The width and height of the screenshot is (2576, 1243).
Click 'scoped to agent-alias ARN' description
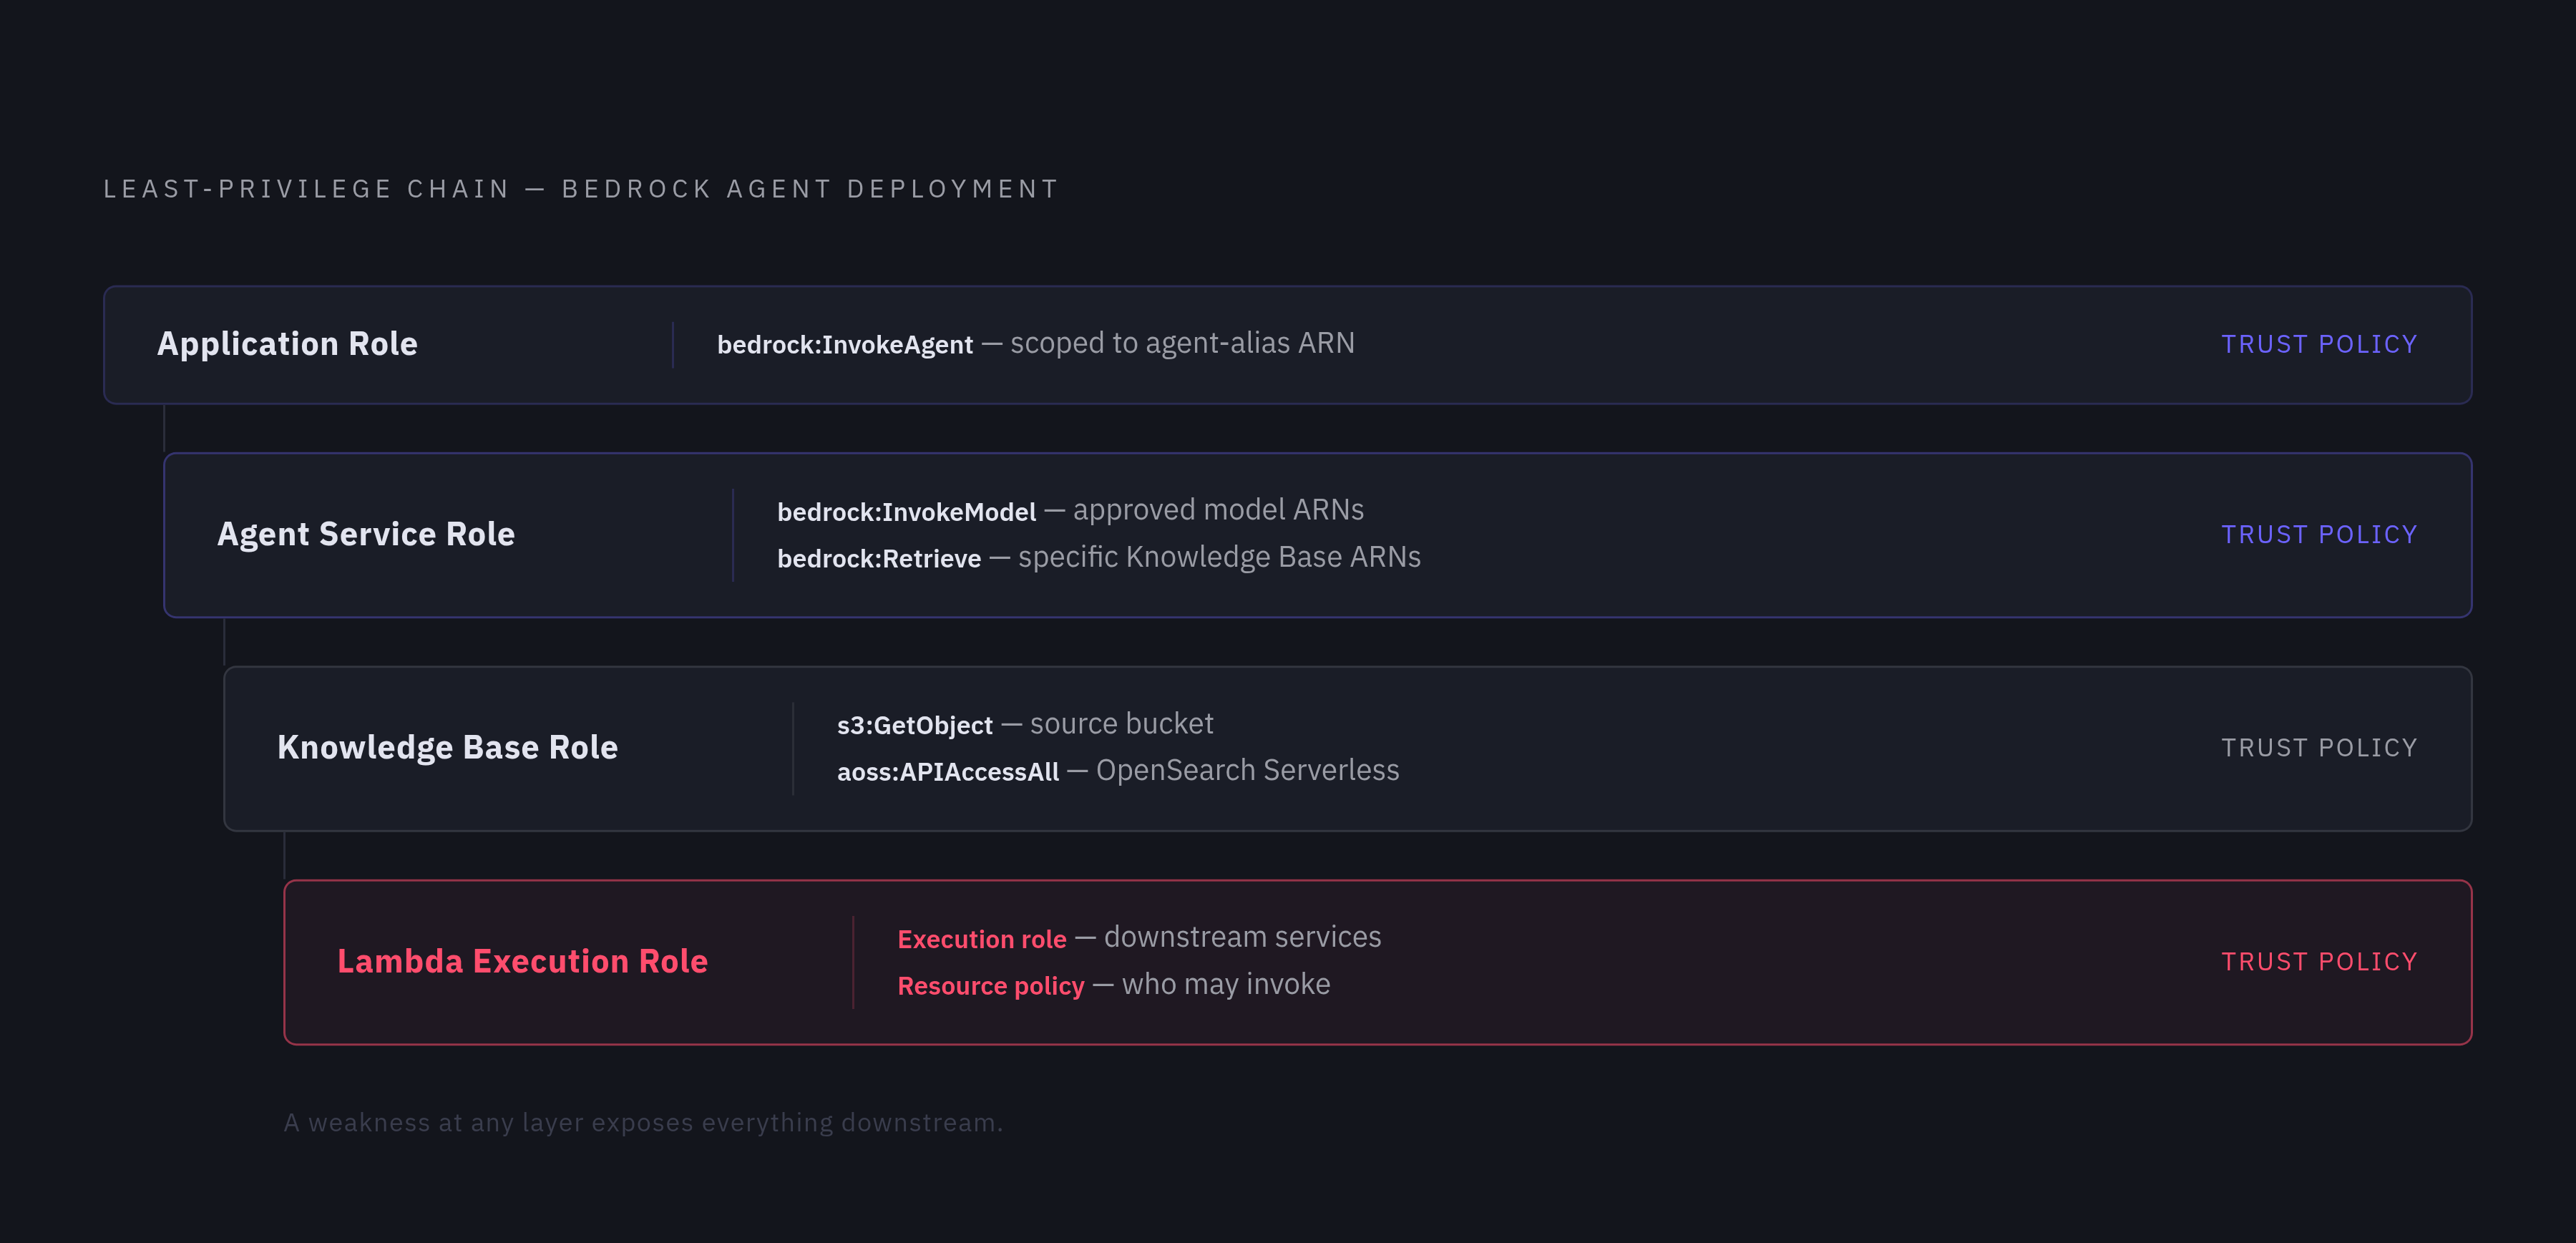(x=1182, y=343)
